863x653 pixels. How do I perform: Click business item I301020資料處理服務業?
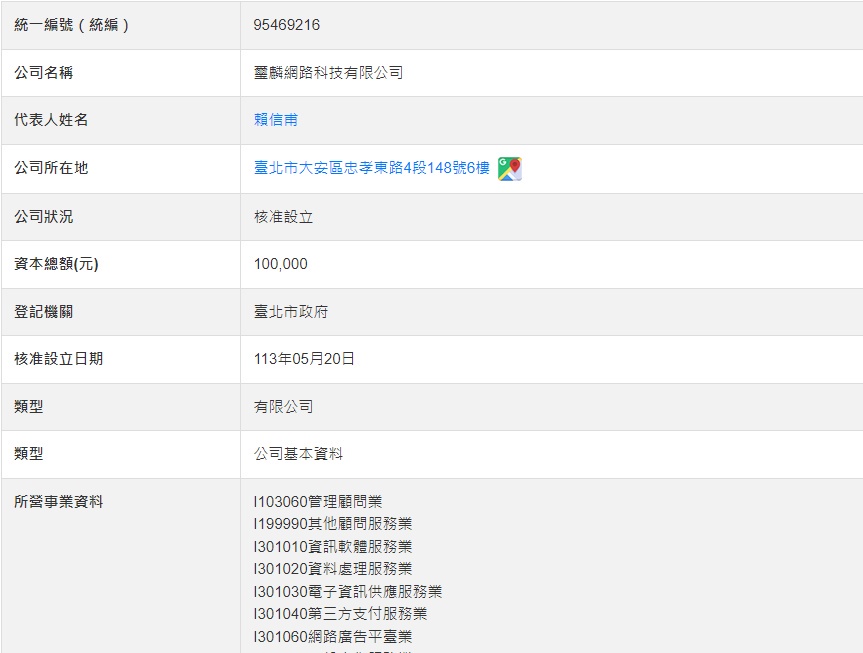point(333,569)
